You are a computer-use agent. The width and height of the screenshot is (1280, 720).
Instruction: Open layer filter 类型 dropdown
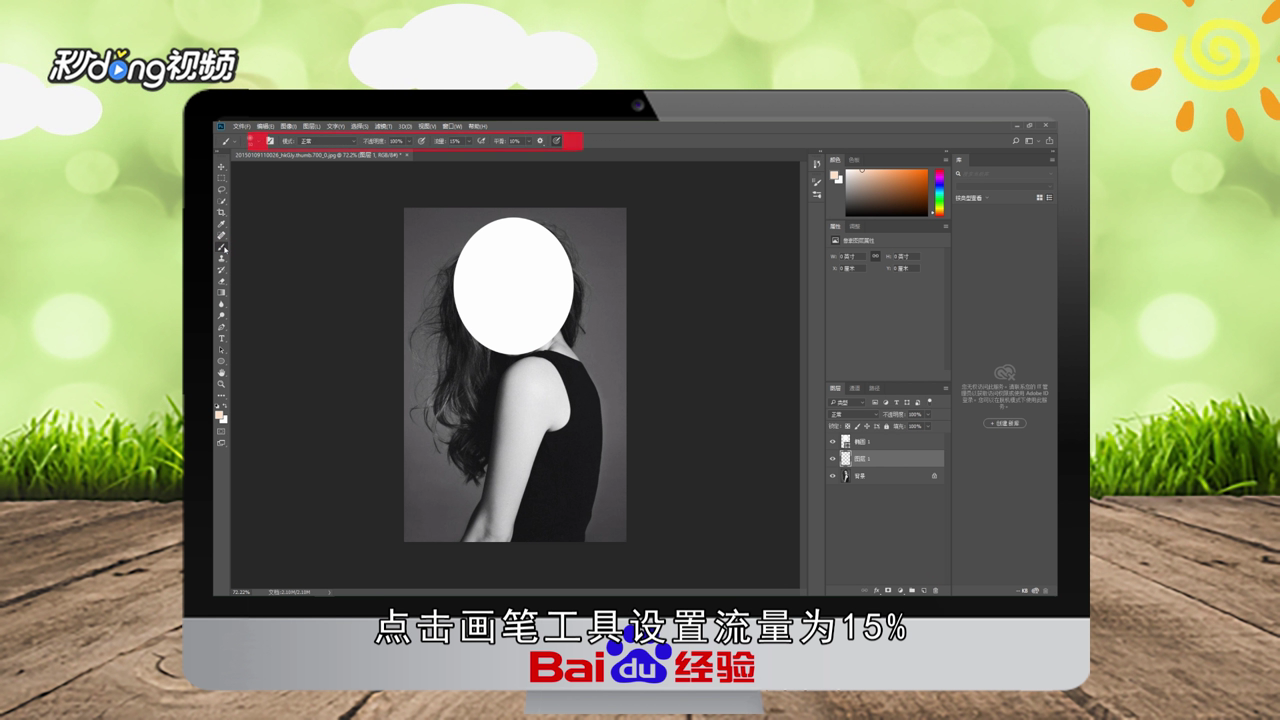pyautogui.click(x=846, y=402)
